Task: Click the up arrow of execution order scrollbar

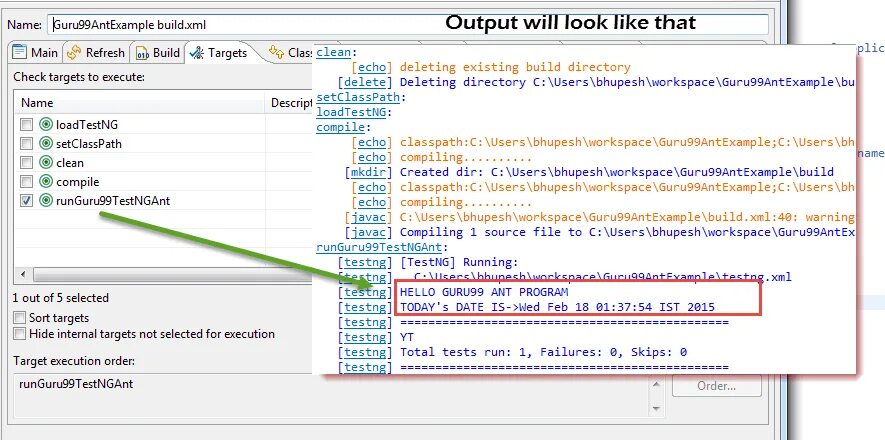Action: (x=655, y=384)
